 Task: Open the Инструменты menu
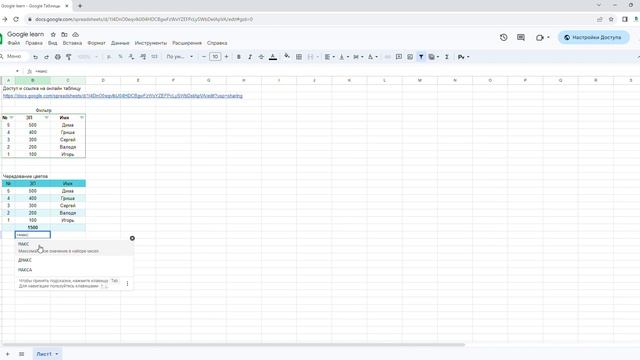tap(151, 43)
